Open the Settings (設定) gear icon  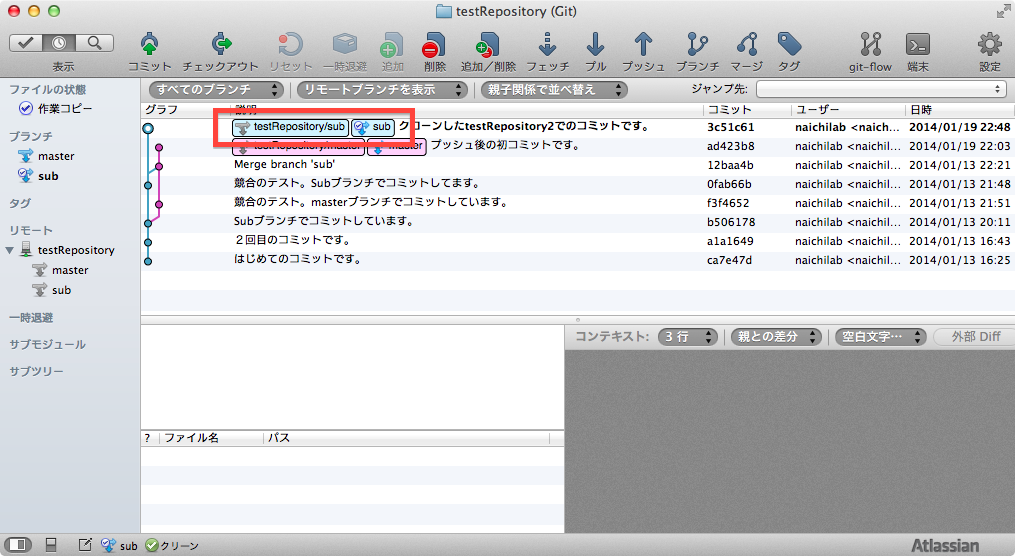[989, 44]
